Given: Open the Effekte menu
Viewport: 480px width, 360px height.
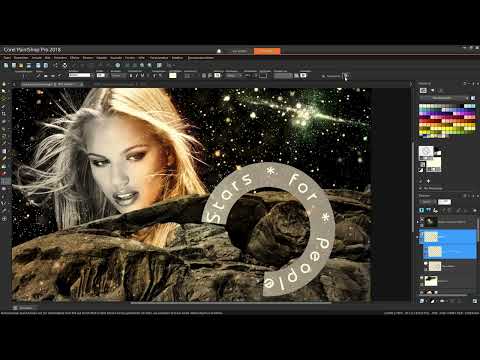Looking at the screenshot, I should point(75,58).
